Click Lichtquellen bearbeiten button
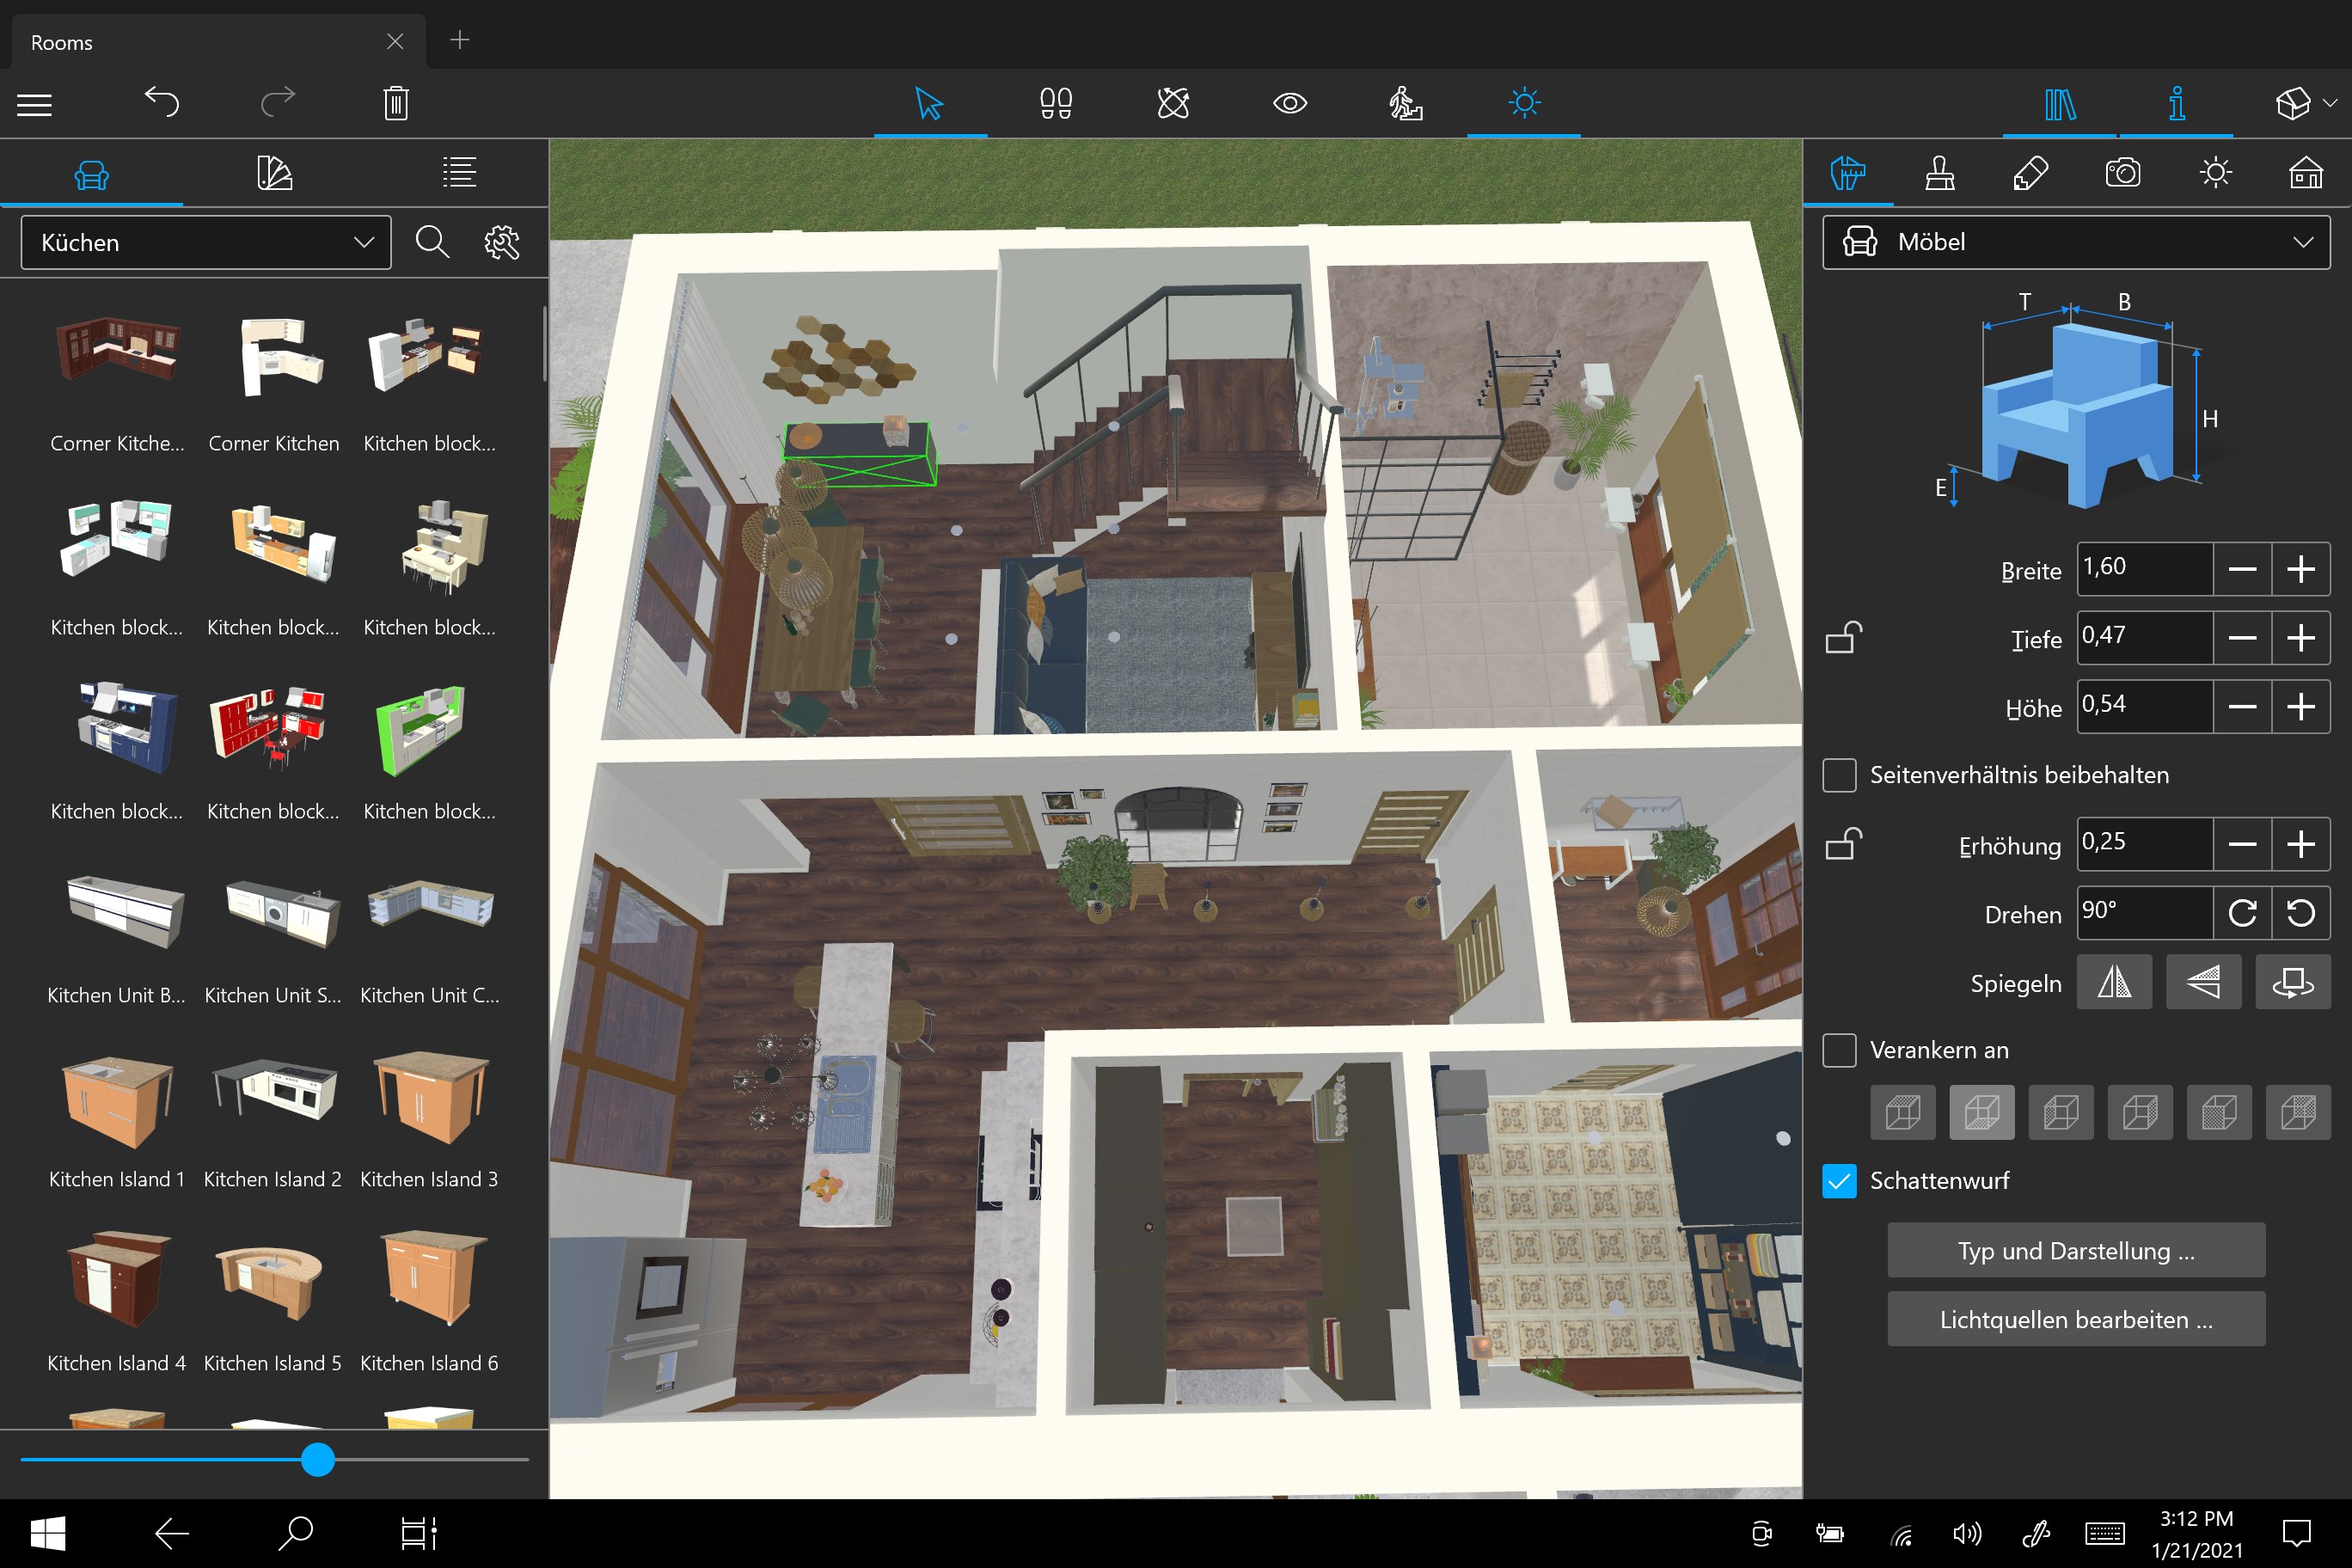2352x1568 pixels. pos(2075,1319)
